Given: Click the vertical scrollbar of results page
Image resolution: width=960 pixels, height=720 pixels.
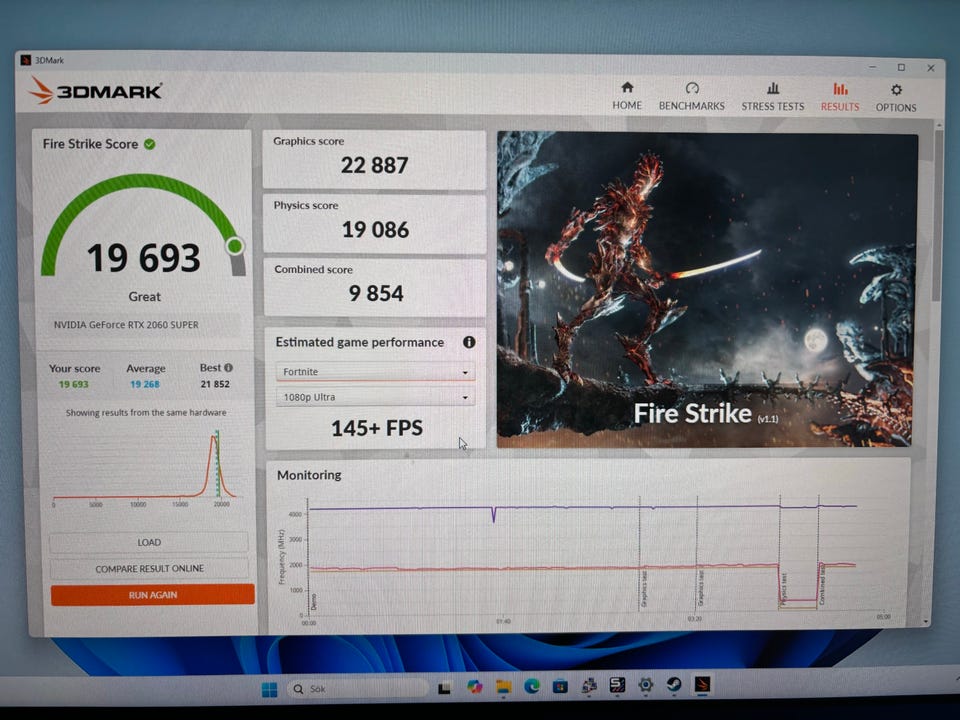Looking at the screenshot, I should coord(938,214).
